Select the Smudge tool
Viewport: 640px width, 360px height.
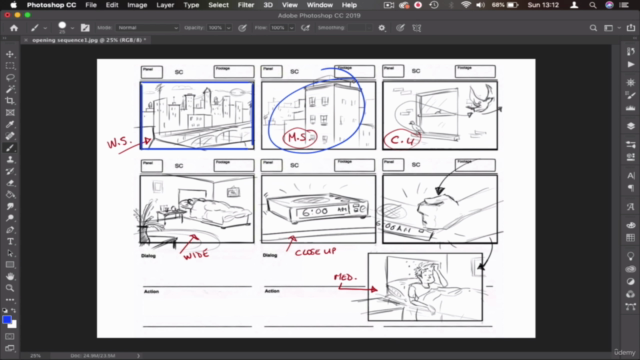click(10, 207)
